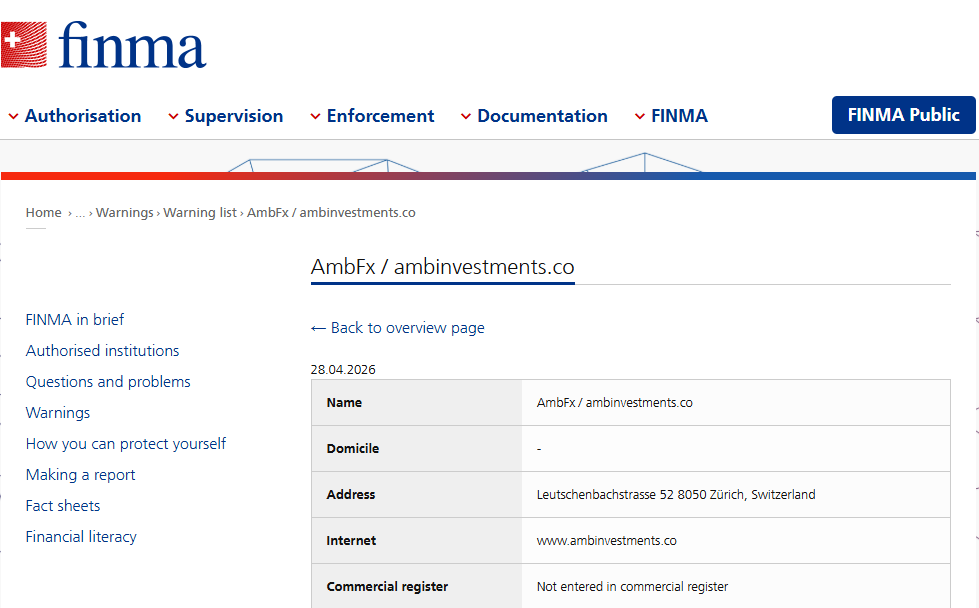Expand the breadcrumb ellipsis
979x608 pixels.
[80, 213]
